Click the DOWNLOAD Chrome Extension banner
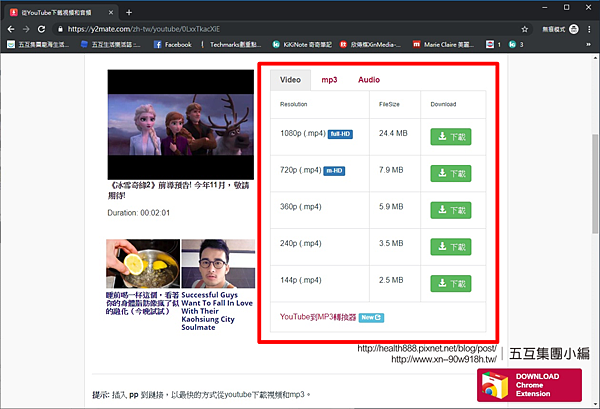Screen dimensions: 600x409 coord(529,385)
